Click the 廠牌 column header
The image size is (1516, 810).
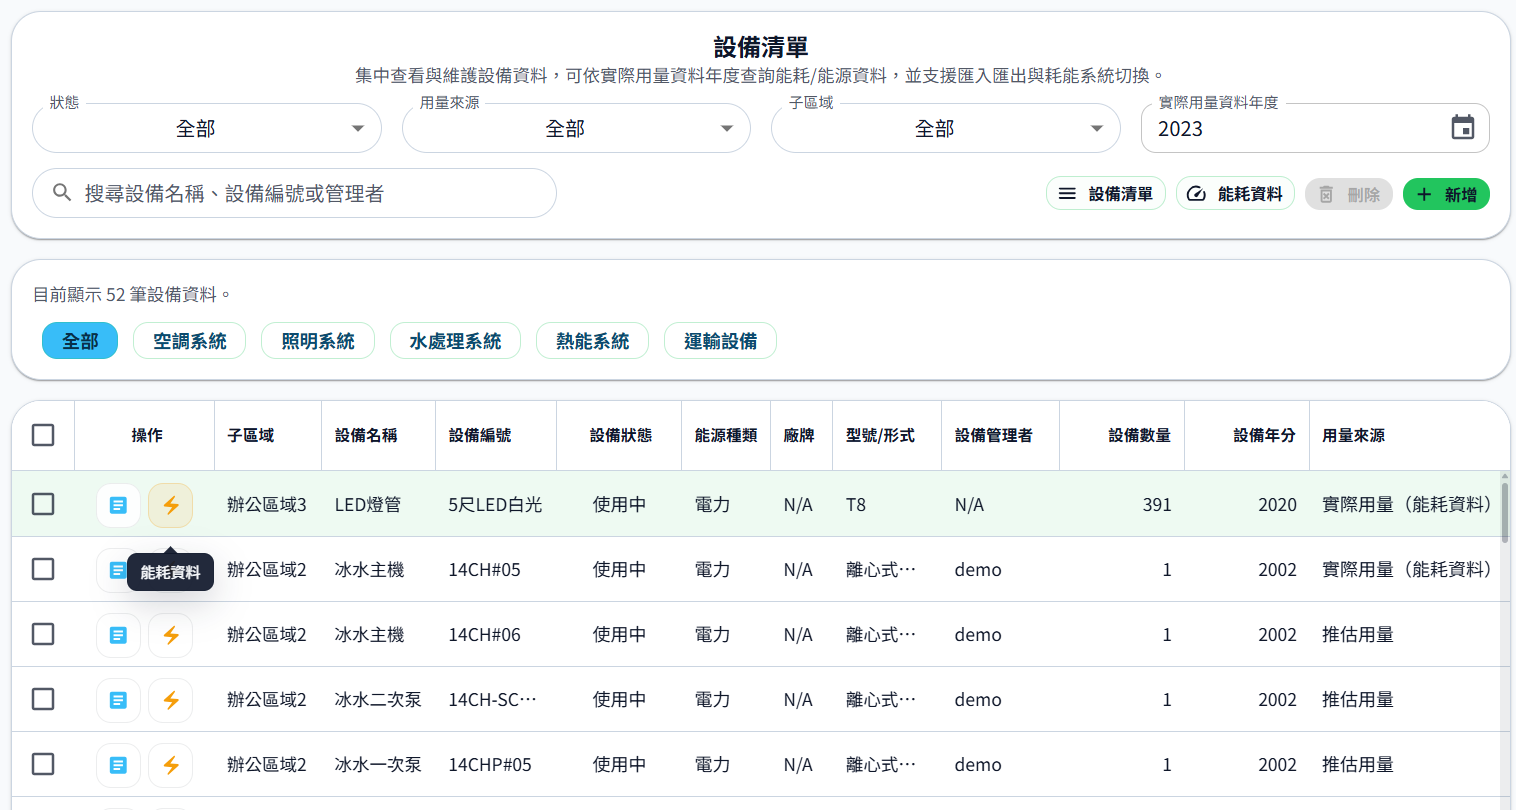click(x=799, y=435)
